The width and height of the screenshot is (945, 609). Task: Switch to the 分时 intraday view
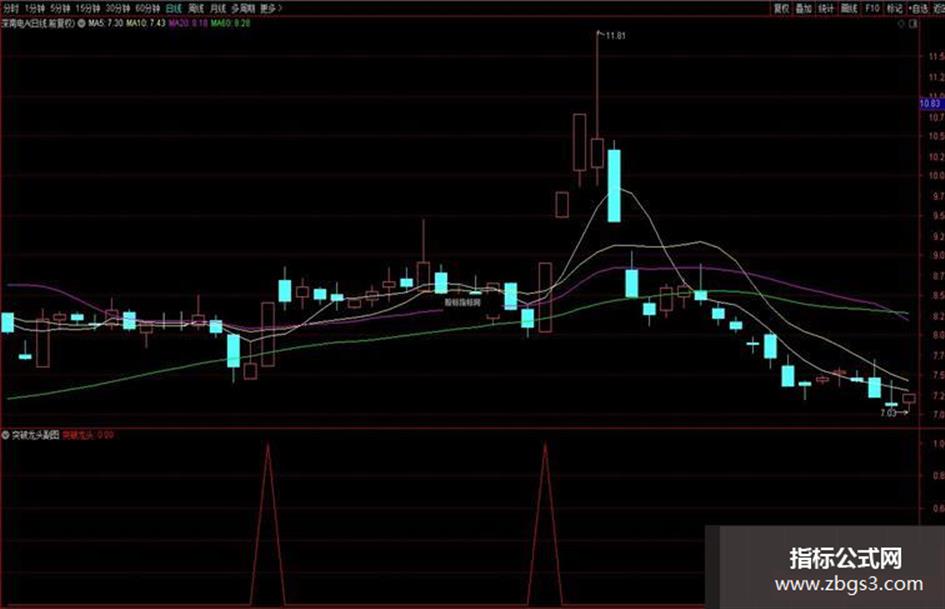pos(11,8)
